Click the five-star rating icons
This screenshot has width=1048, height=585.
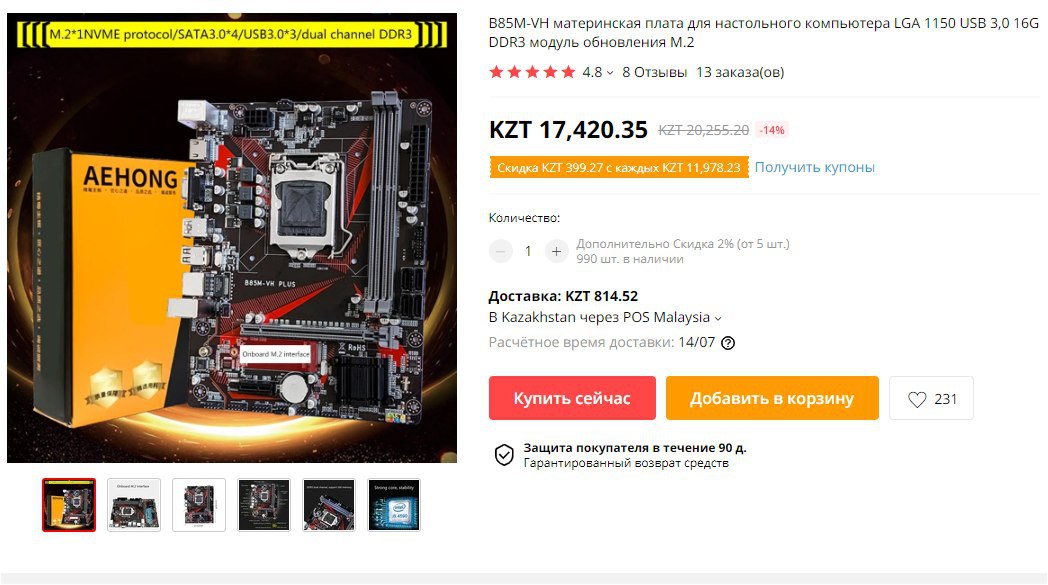coord(532,72)
